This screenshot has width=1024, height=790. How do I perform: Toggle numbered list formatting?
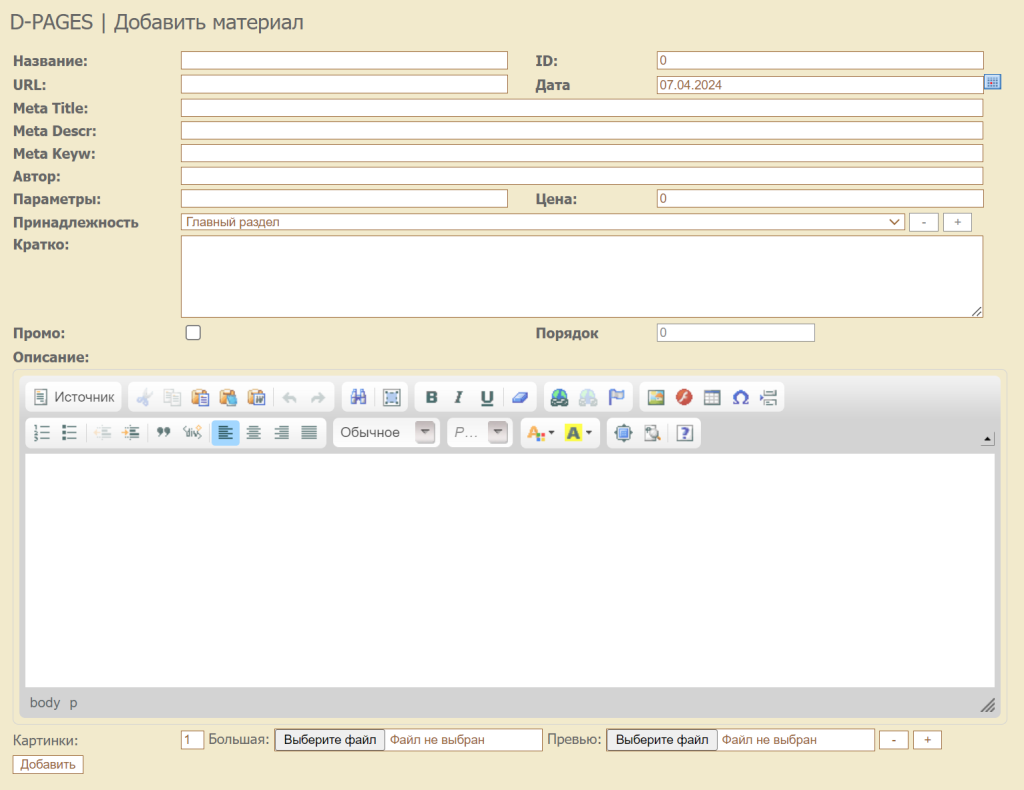click(42, 432)
